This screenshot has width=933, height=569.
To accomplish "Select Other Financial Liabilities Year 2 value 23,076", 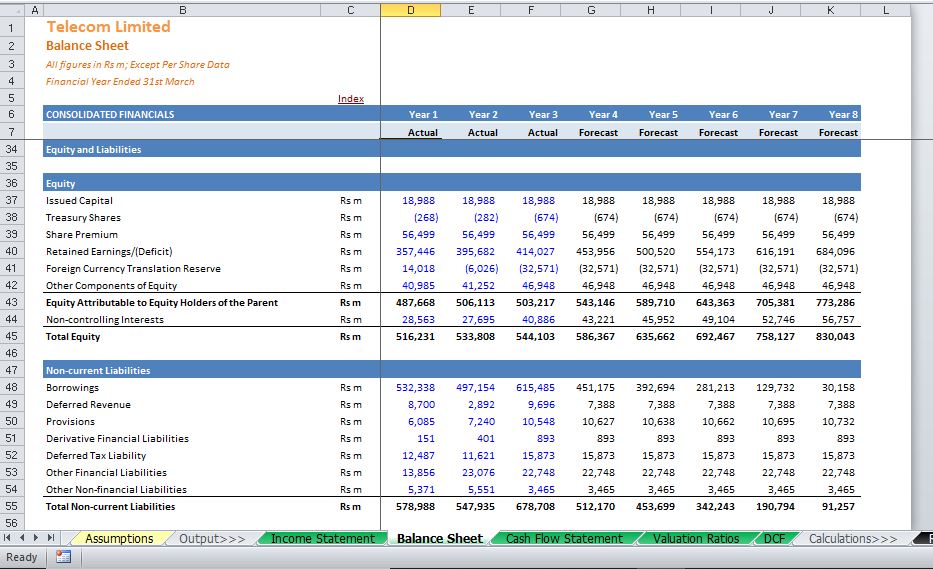I will (478, 473).
